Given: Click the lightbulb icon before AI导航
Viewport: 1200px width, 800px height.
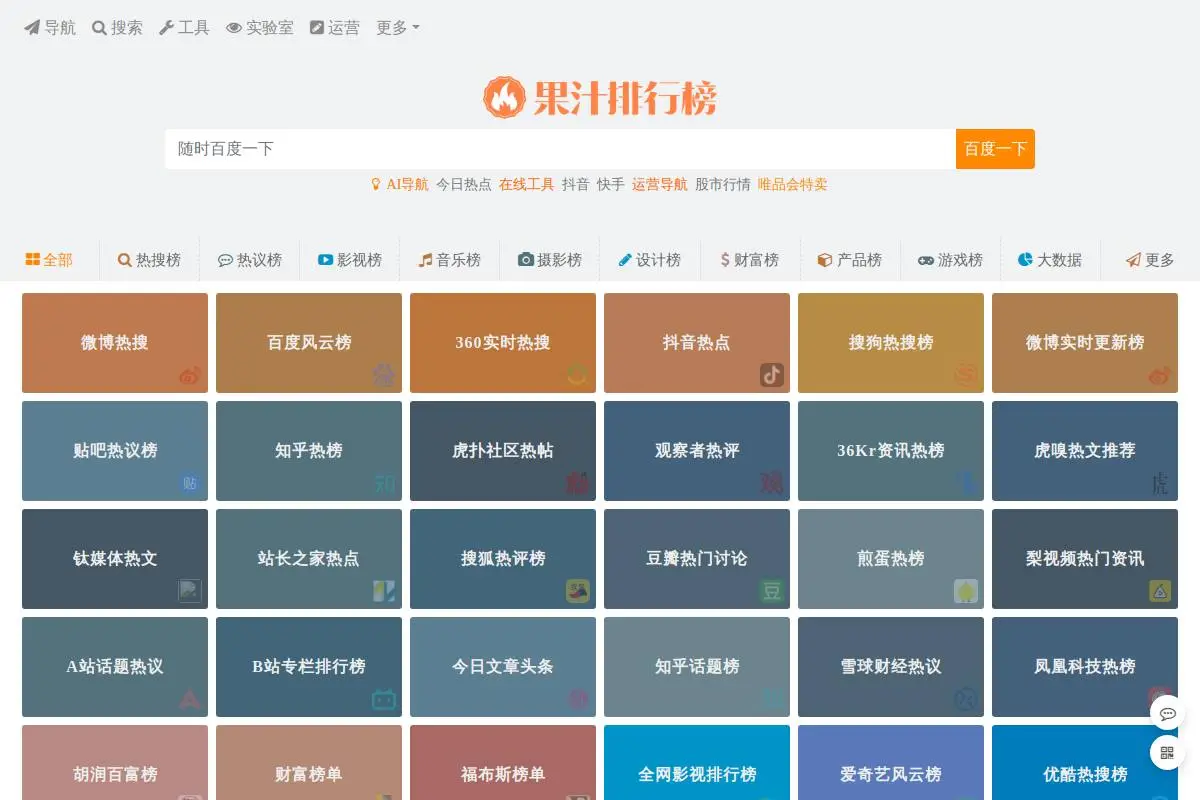Looking at the screenshot, I should (x=376, y=185).
